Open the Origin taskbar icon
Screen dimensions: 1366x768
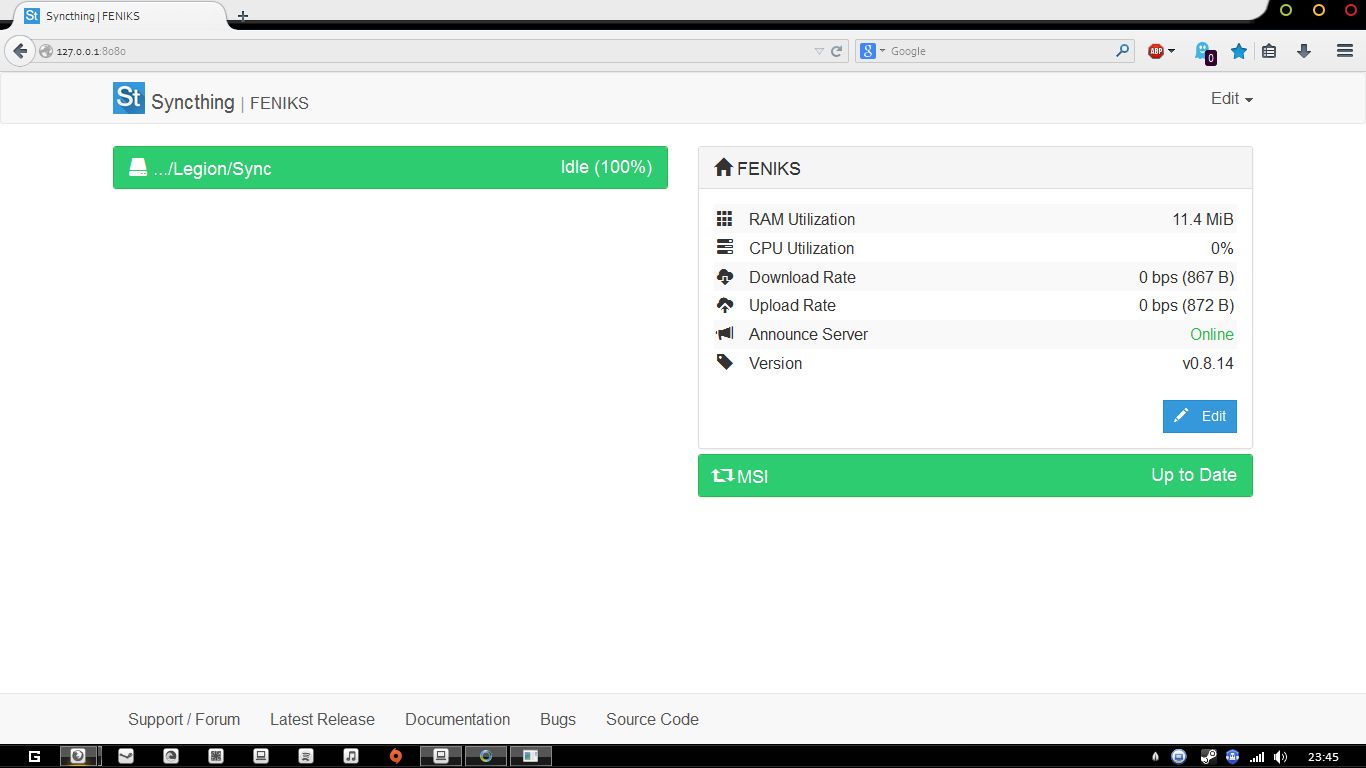396,756
